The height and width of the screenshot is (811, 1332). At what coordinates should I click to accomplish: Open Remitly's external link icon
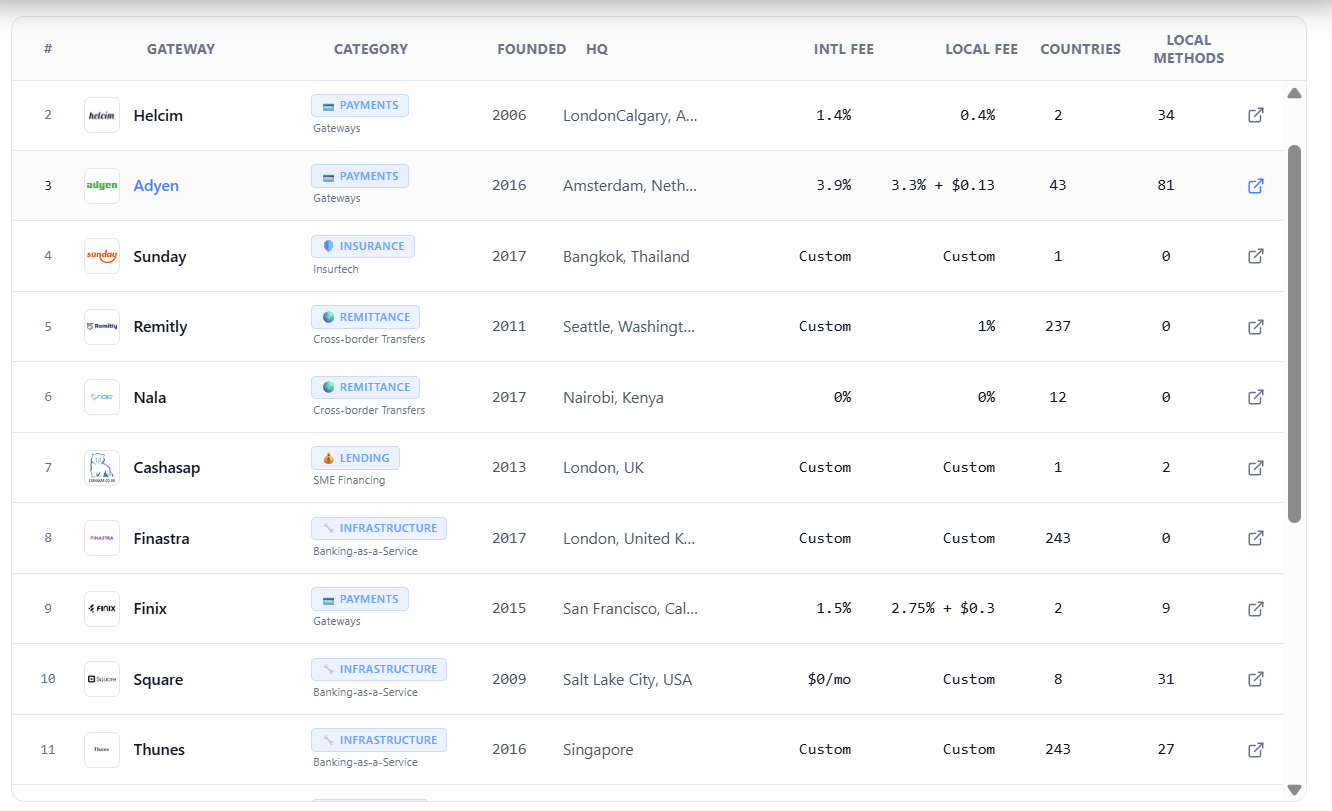point(1255,326)
